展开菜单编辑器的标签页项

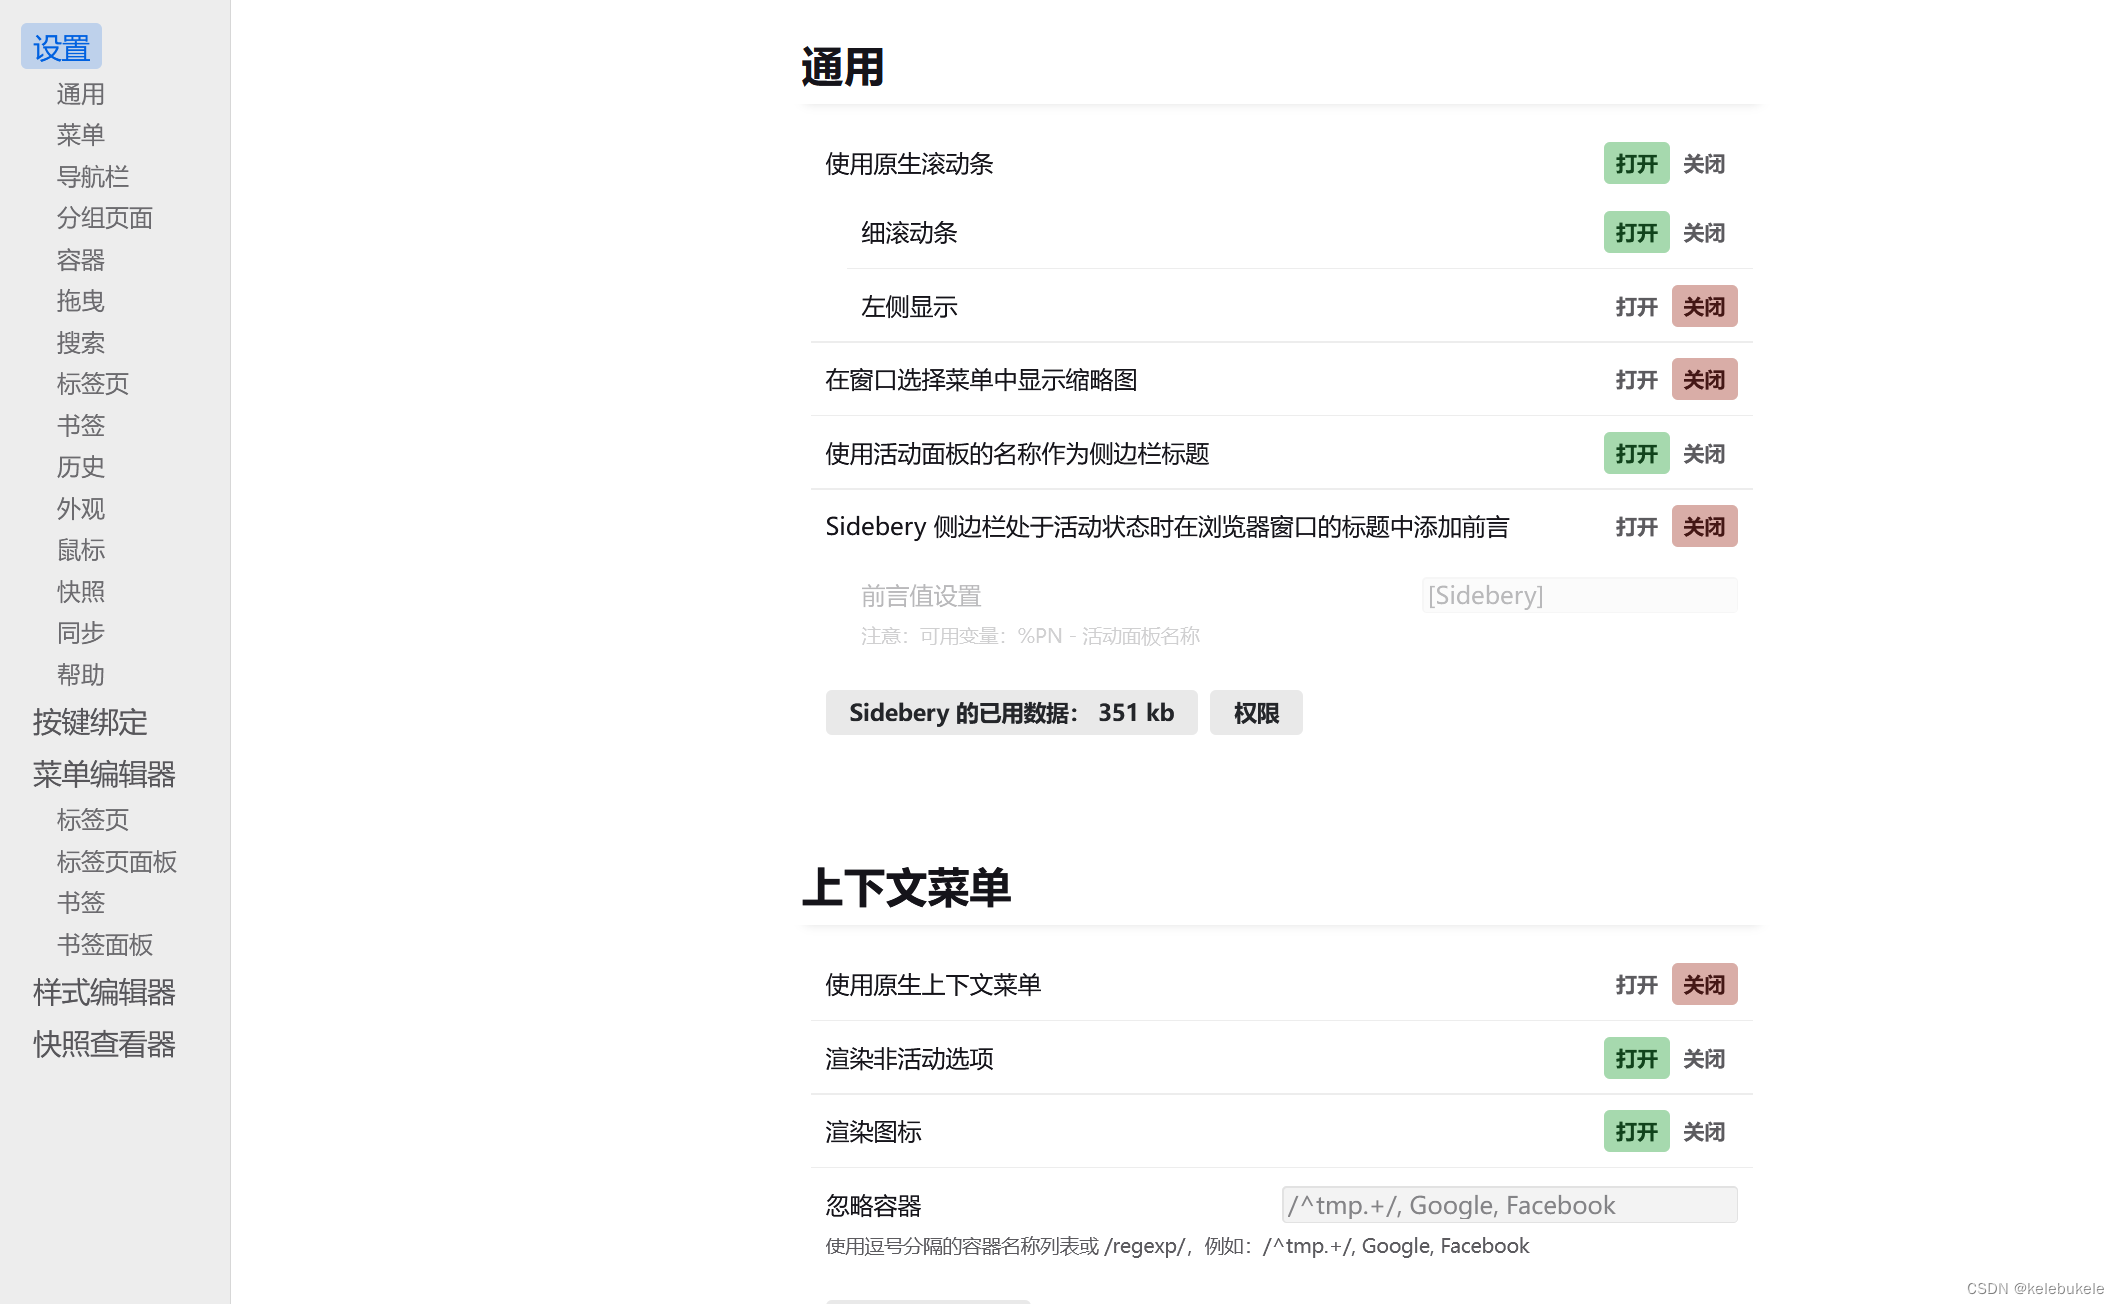coord(92,820)
